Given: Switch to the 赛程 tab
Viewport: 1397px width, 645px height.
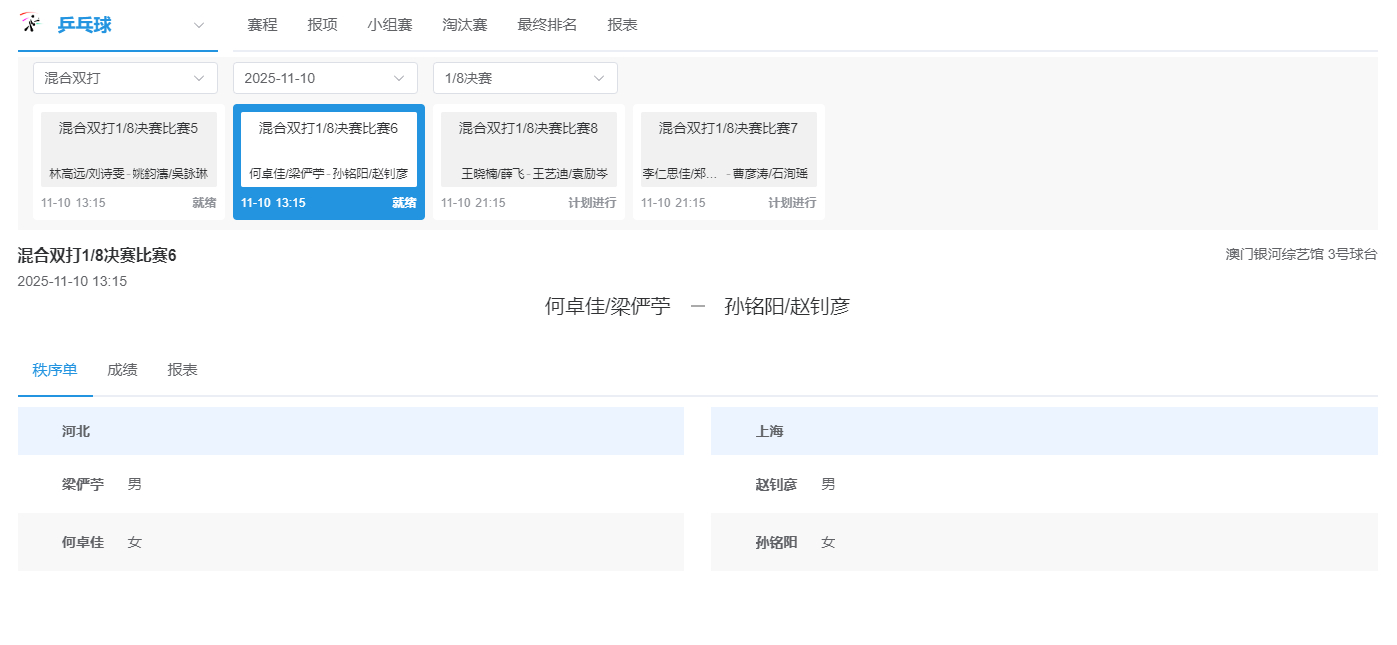Looking at the screenshot, I should (x=263, y=25).
